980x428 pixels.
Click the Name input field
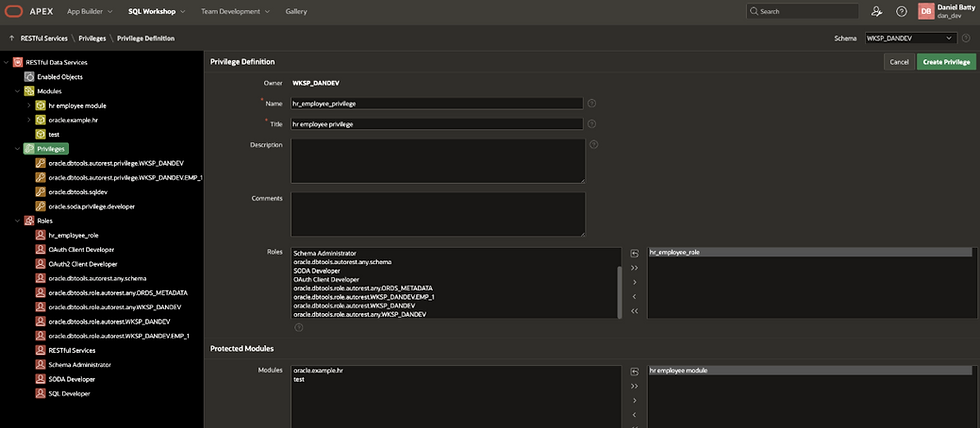coord(436,103)
